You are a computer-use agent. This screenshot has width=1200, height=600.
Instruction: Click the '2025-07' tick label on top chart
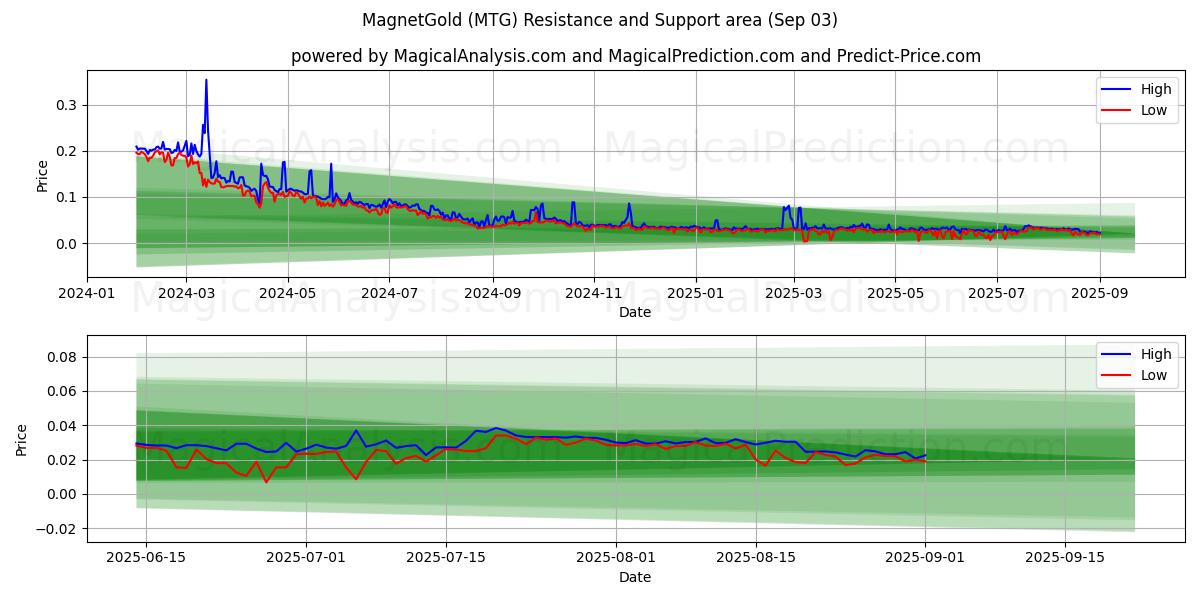pos(997,293)
